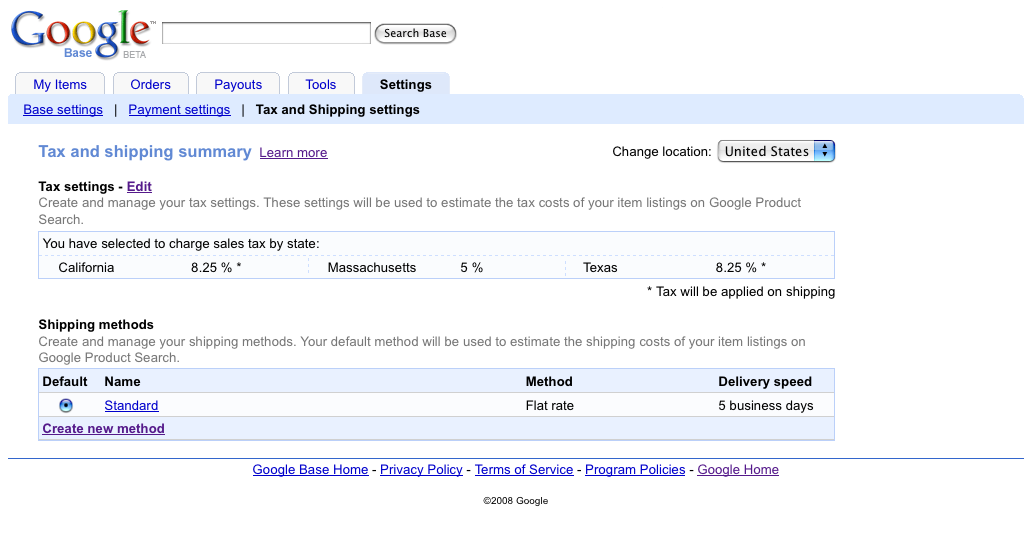Edit the tax settings

click(x=139, y=187)
